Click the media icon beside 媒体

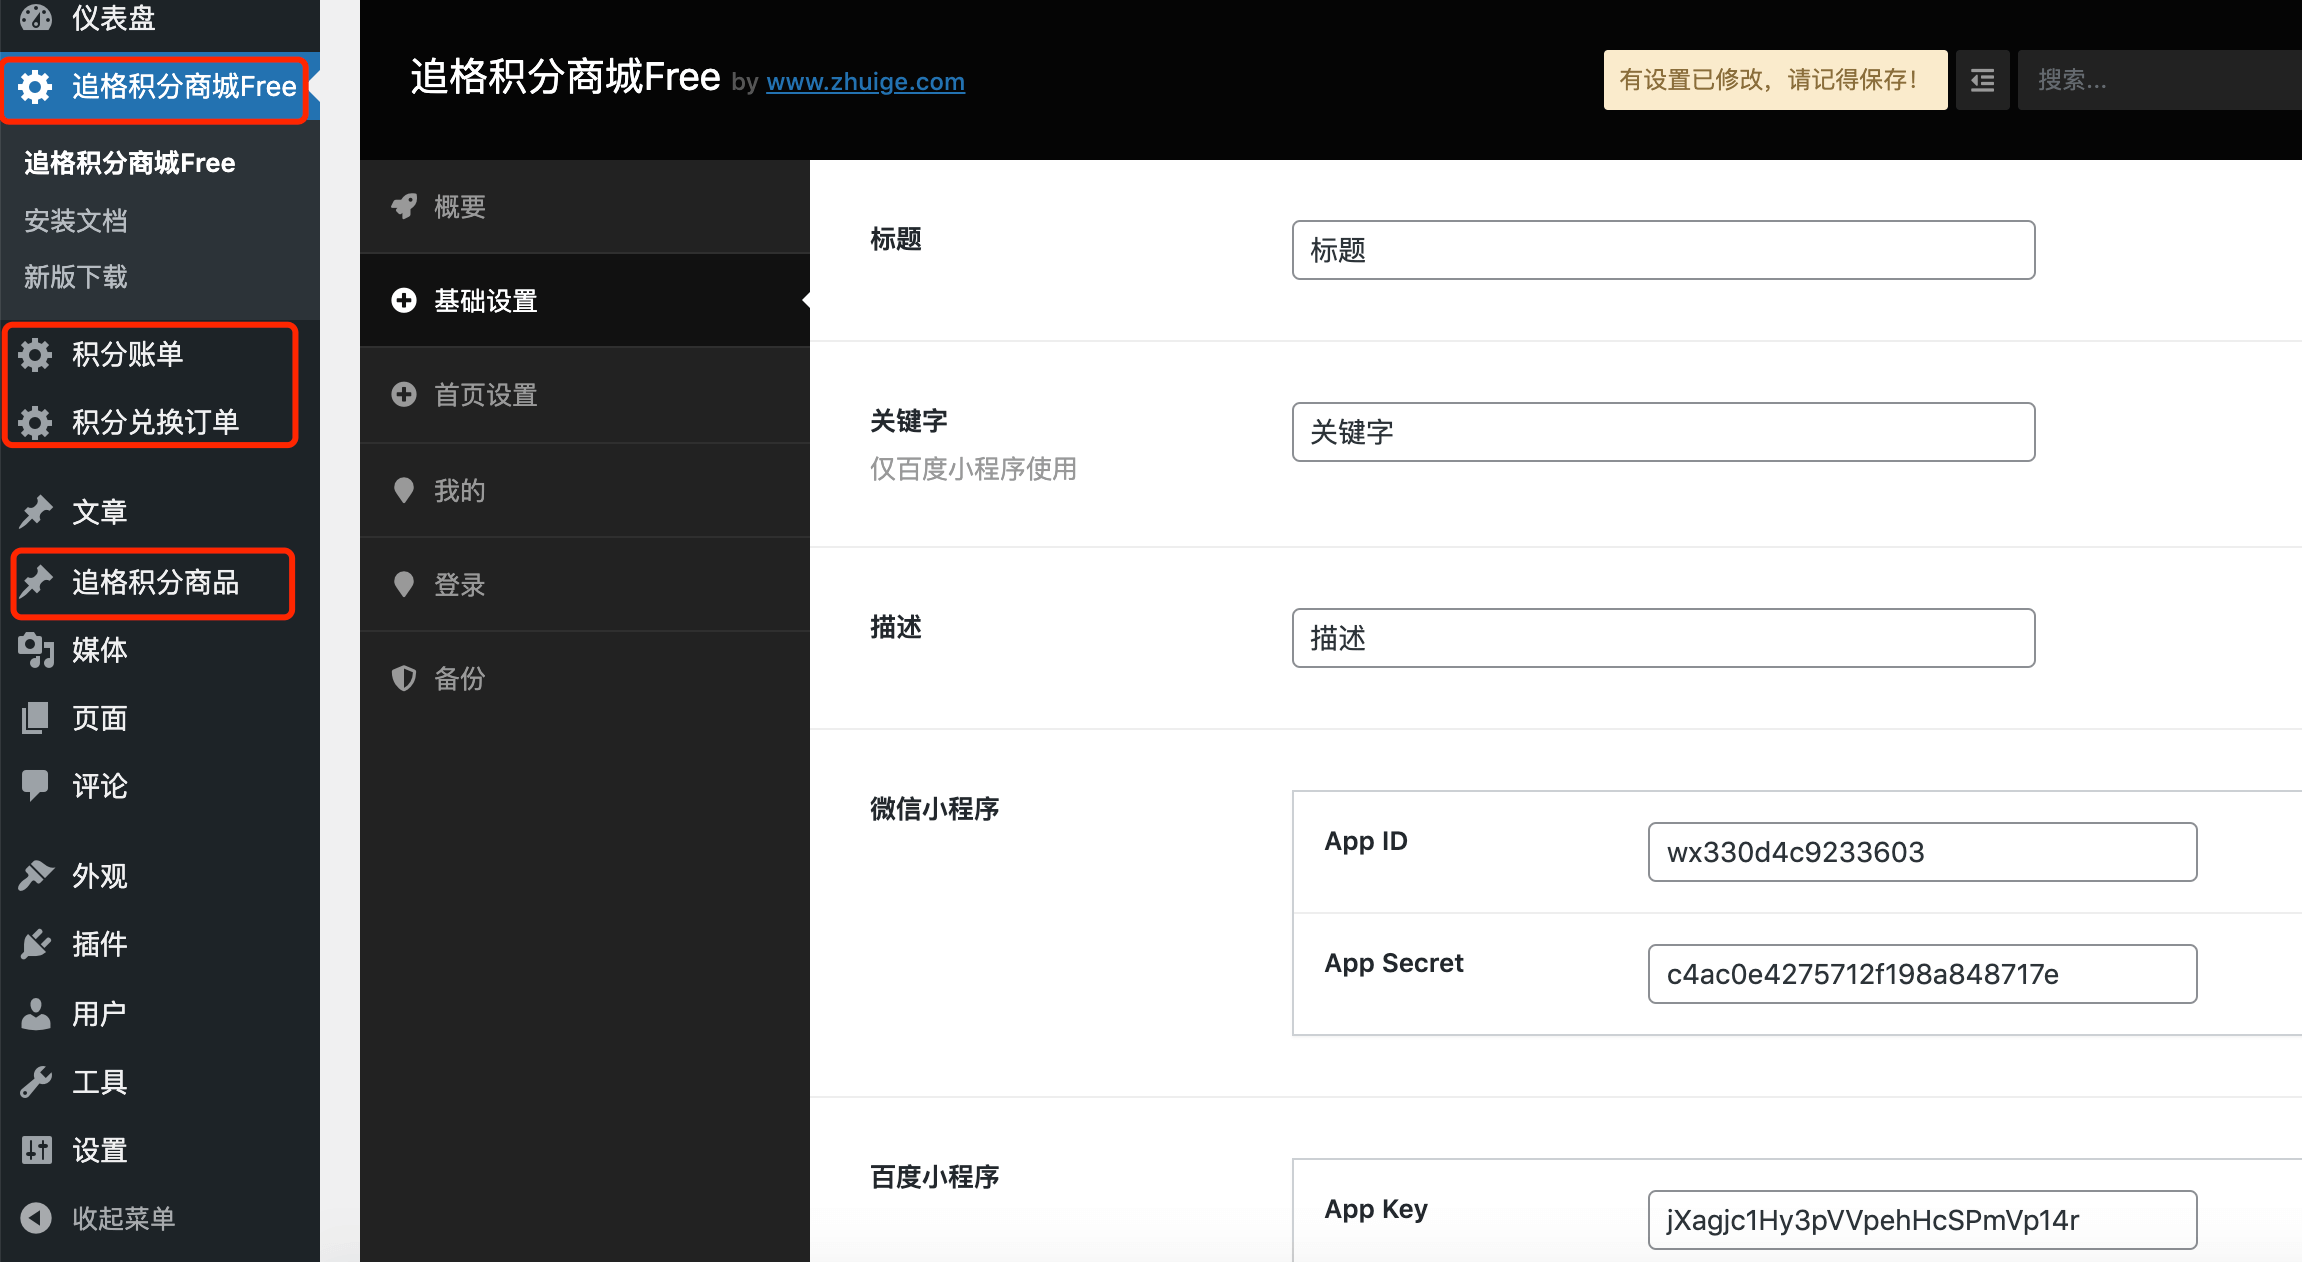(36, 650)
